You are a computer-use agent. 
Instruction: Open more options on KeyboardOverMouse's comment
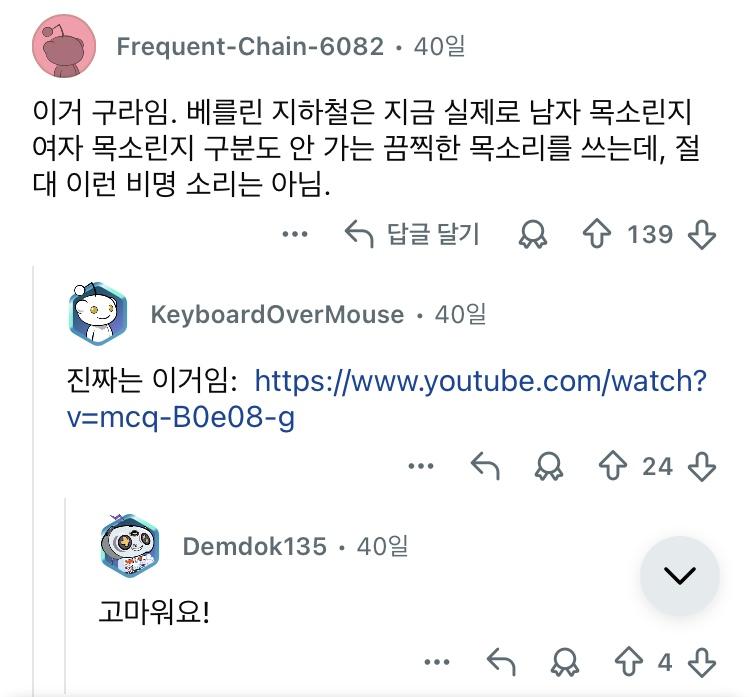(x=421, y=465)
